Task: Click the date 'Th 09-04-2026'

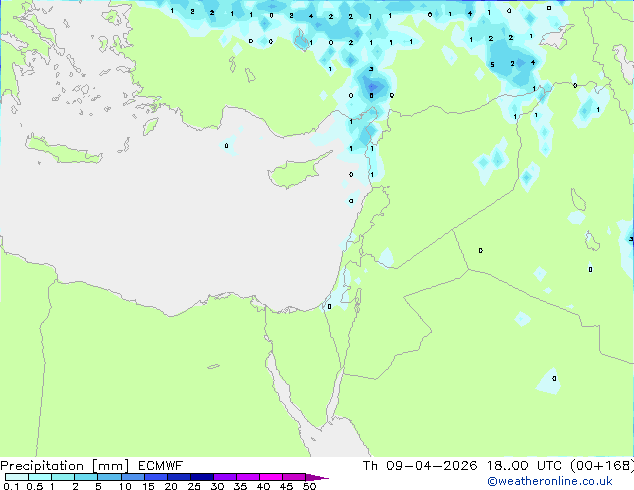Action: tap(420, 466)
